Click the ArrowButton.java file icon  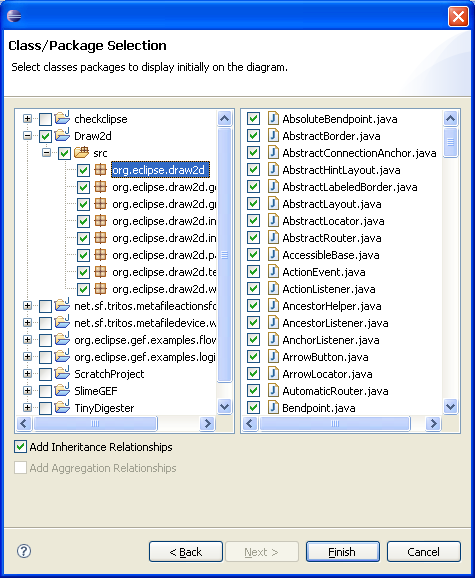tap(273, 356)
